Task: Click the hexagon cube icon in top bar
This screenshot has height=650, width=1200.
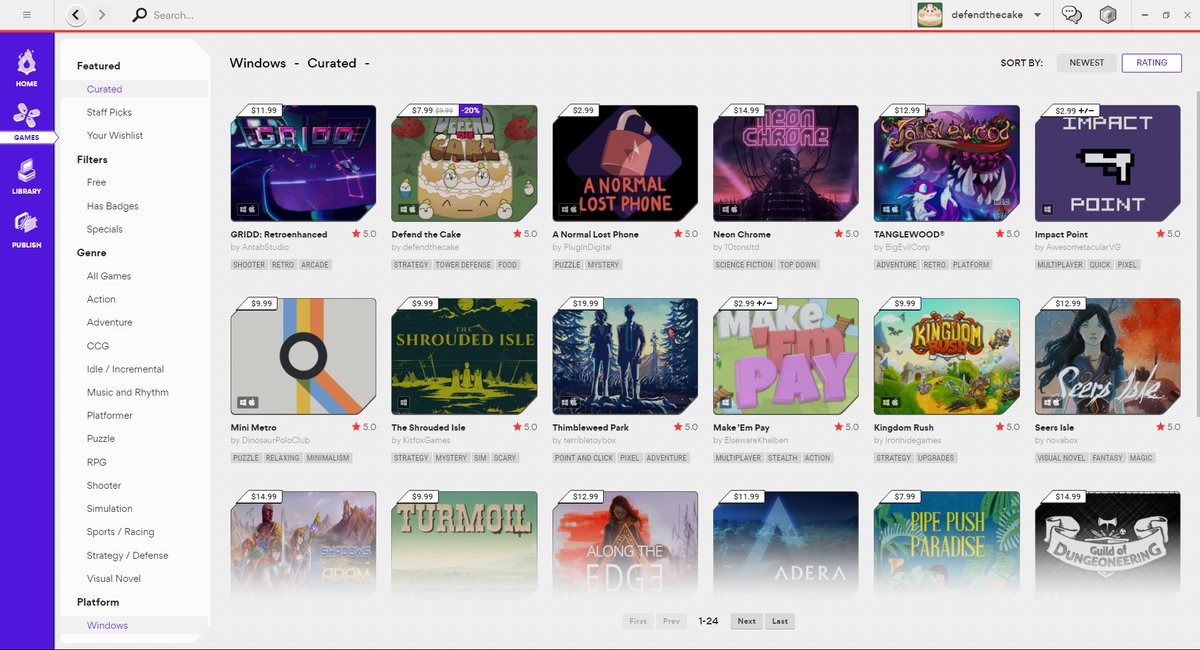Action: point(1107,15)
